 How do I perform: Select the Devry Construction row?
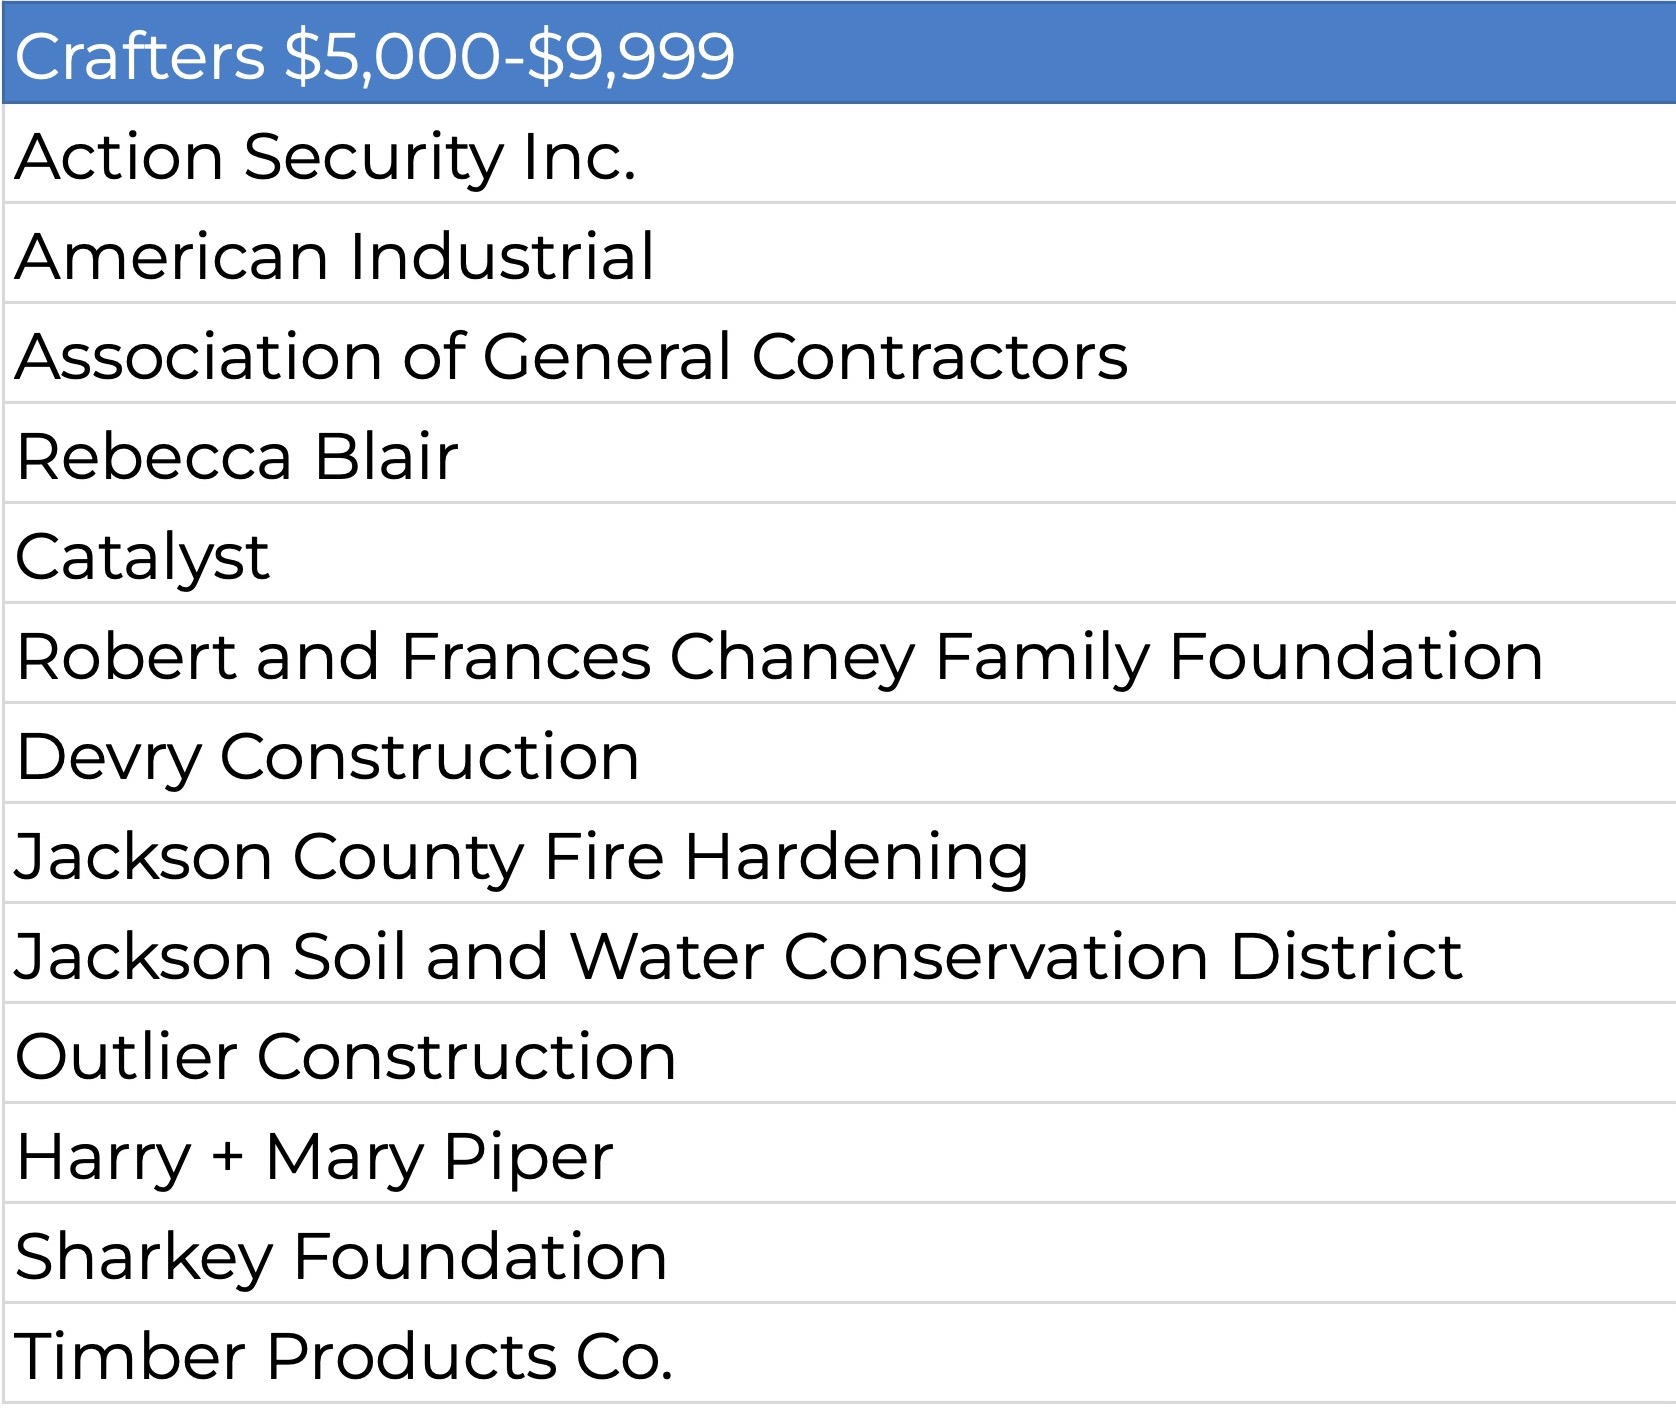click(328, 757)
